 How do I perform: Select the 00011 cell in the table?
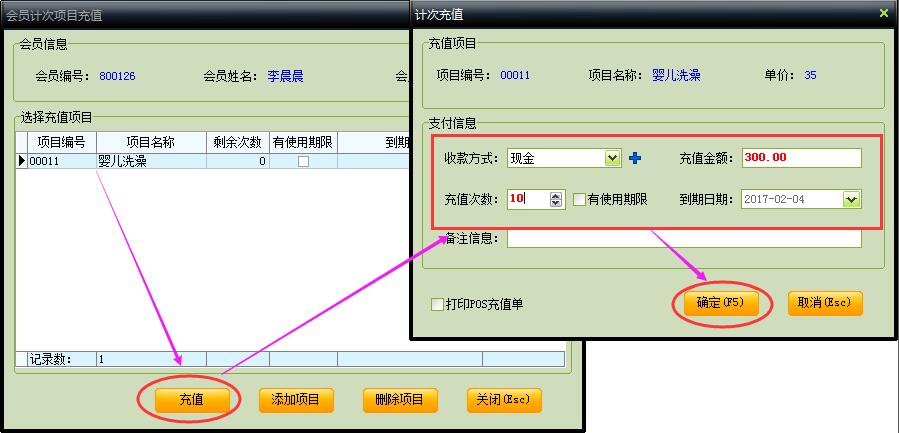pyautogui.click(x=61, y=161)
